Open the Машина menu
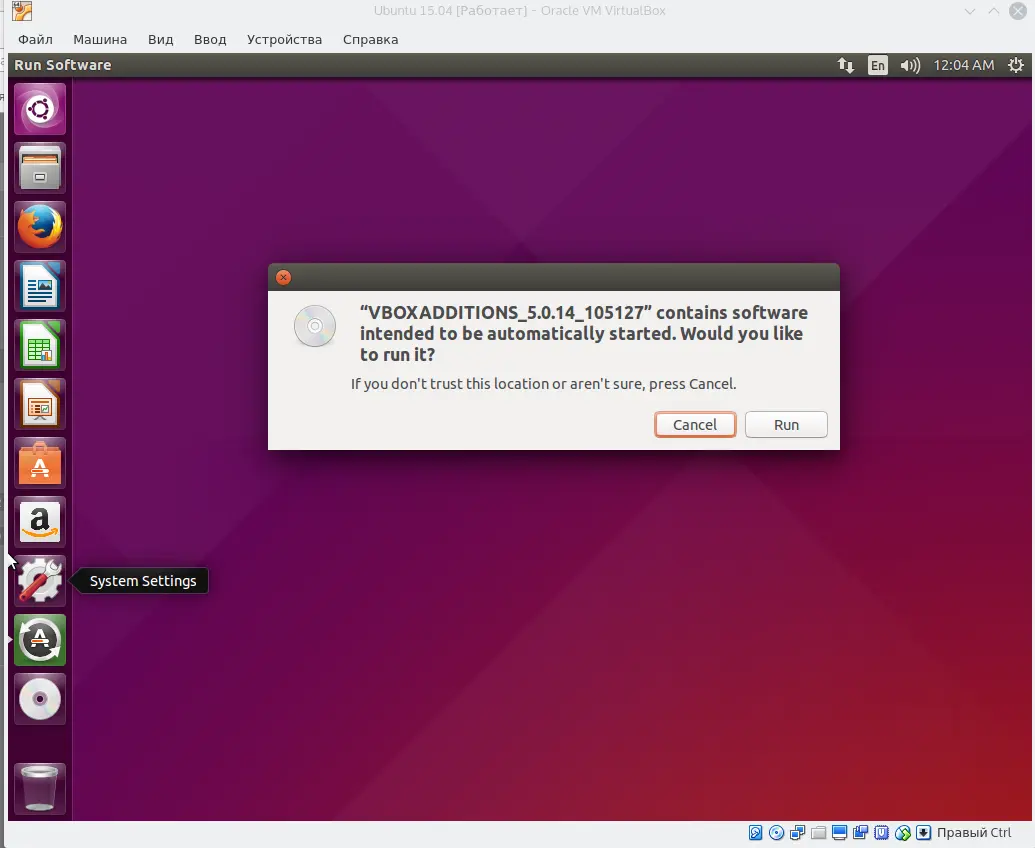 [x=100, y=40]
